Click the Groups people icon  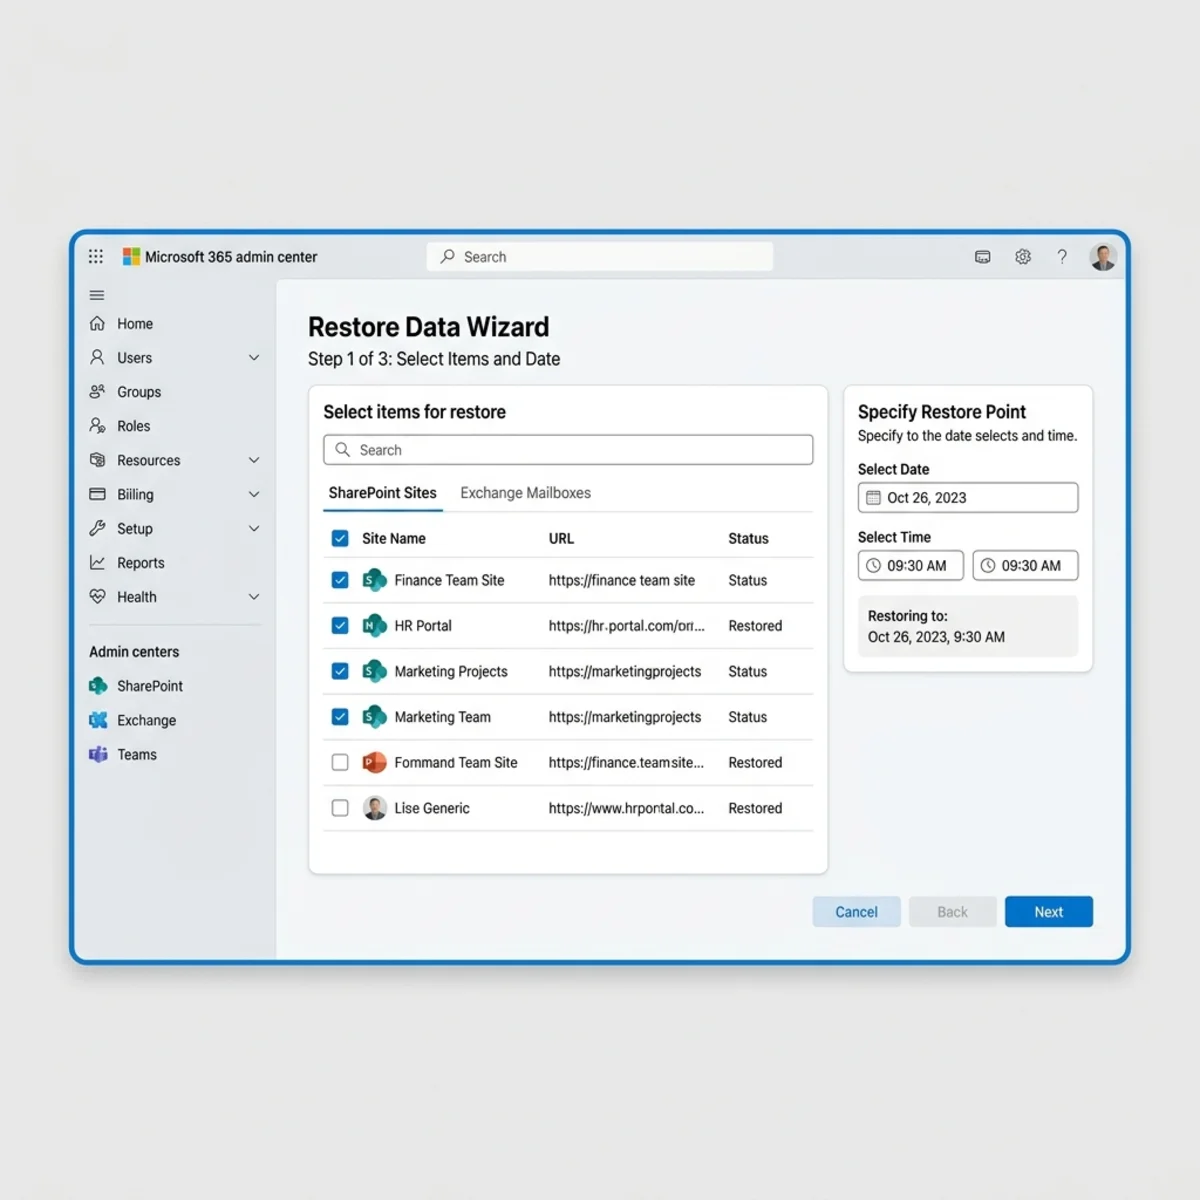[x=97, y=391]
